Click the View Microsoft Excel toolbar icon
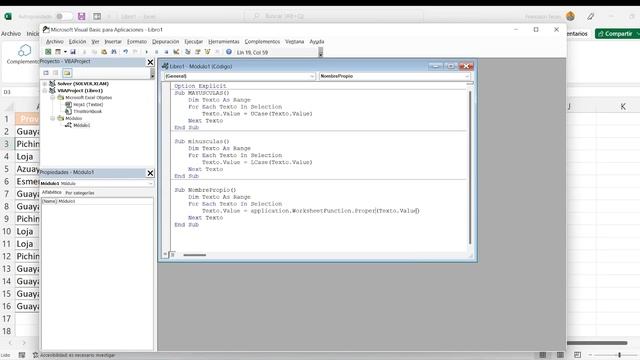 click(48, 52)
